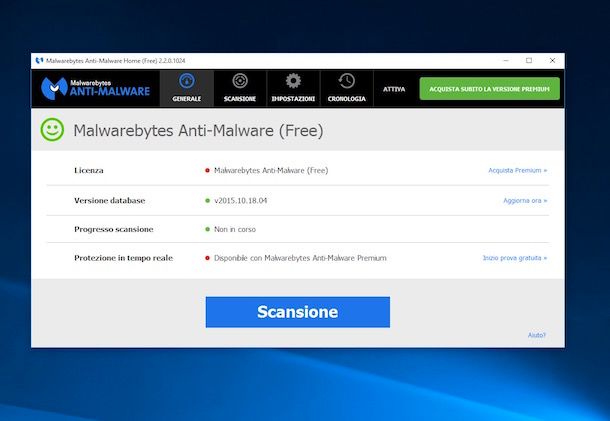Viewport: 610px width, 421px height.
Task: Select the Licenza label
Action: (x=89, y=170)
